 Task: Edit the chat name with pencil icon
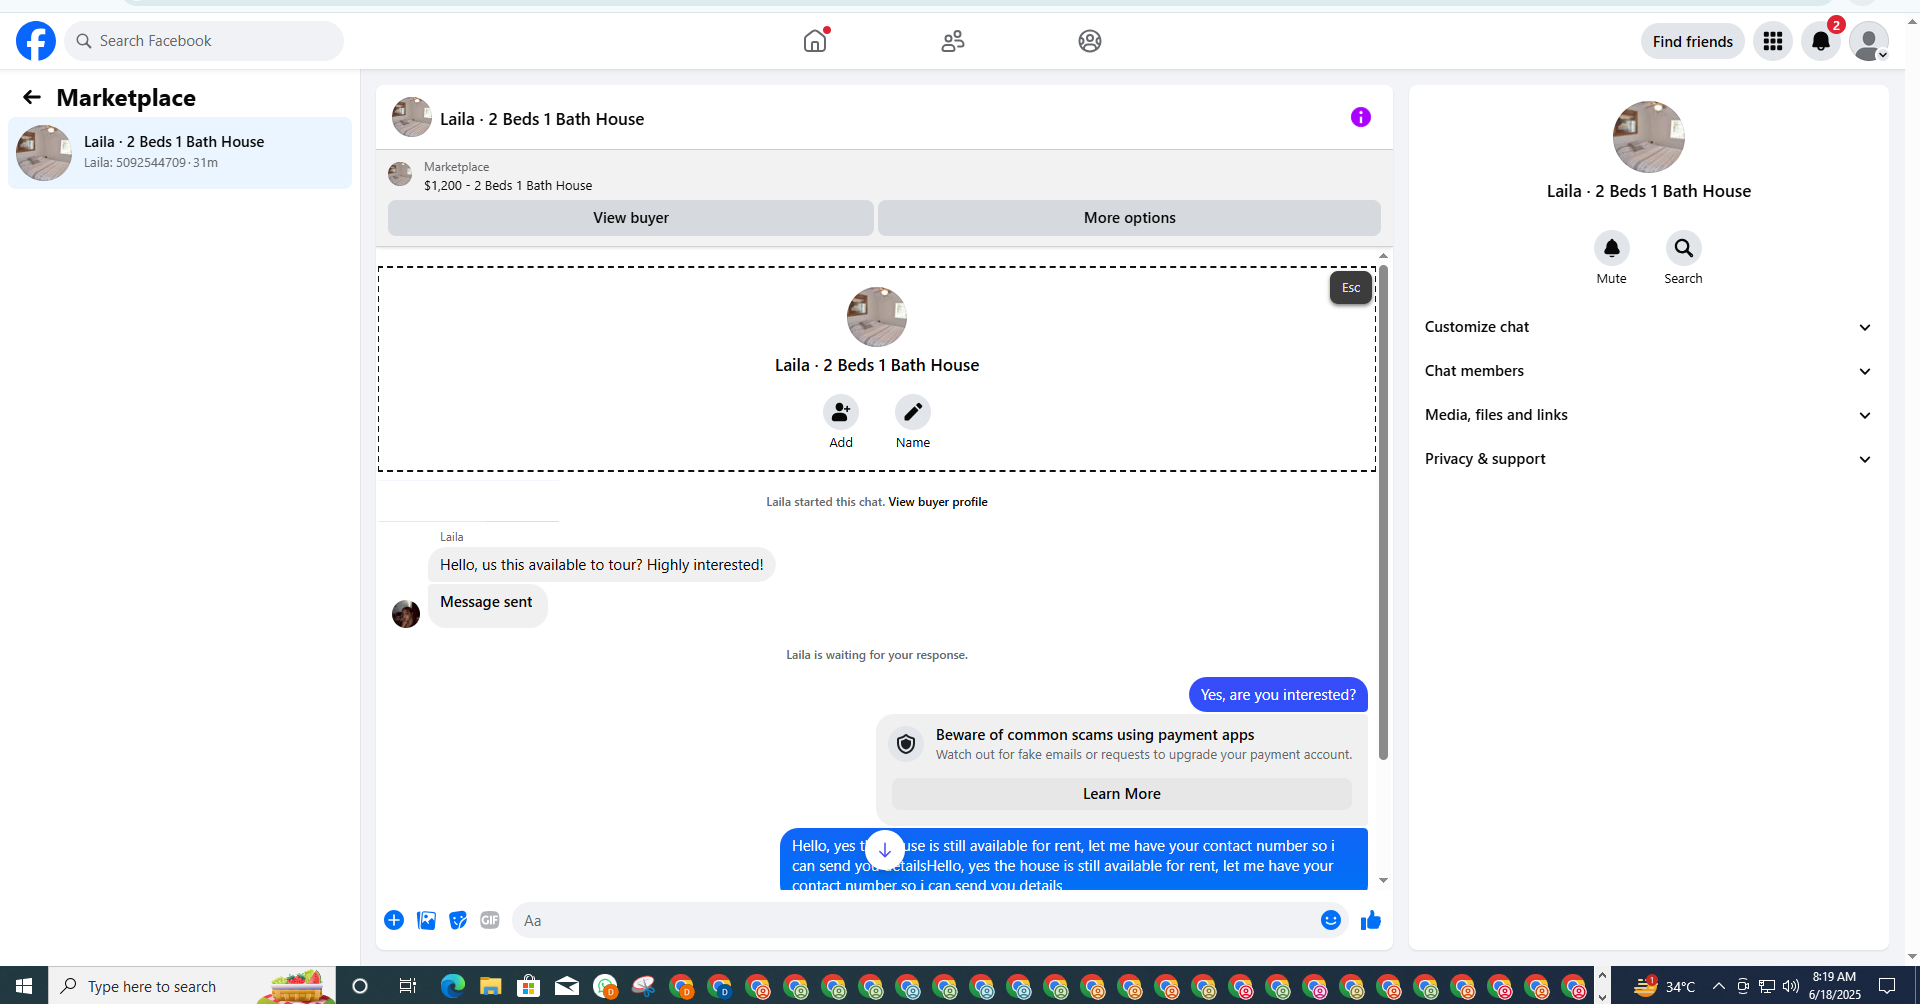pos(913,412)
